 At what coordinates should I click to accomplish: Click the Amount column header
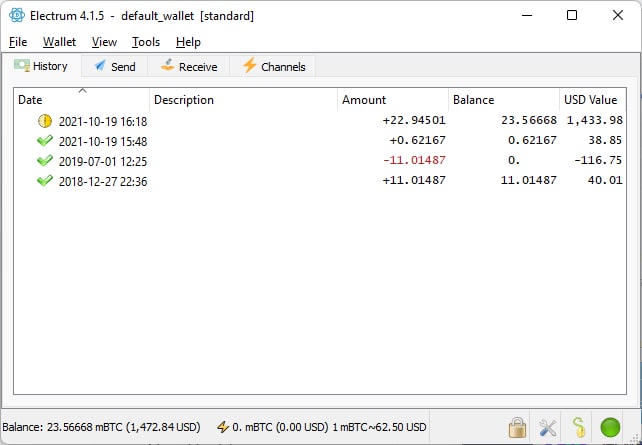[x=393, y=100]
